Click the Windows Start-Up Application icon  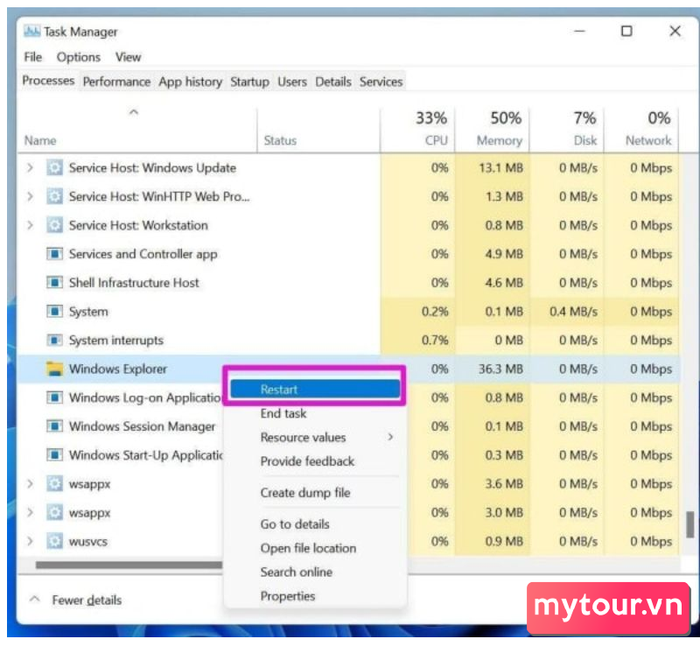pyautogui.click(x=54, y=455)
